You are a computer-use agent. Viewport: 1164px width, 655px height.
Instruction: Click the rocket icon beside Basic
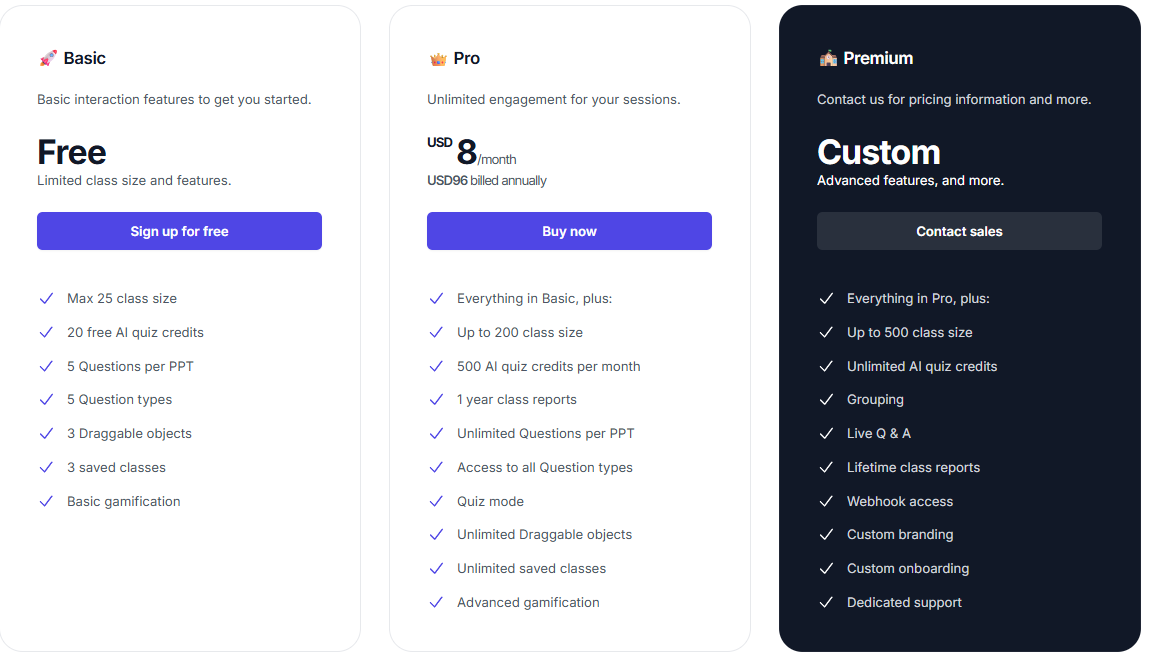48,58
